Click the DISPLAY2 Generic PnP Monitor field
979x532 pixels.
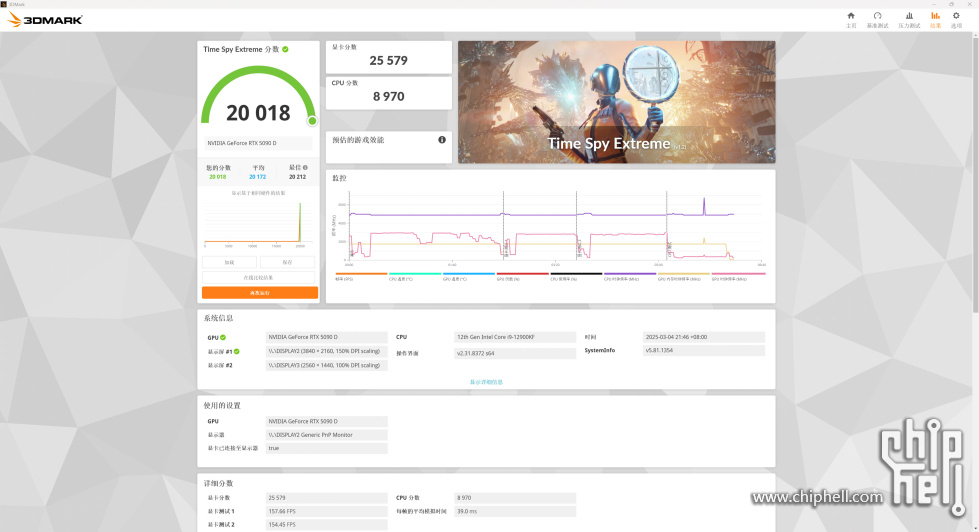(327, 435)
